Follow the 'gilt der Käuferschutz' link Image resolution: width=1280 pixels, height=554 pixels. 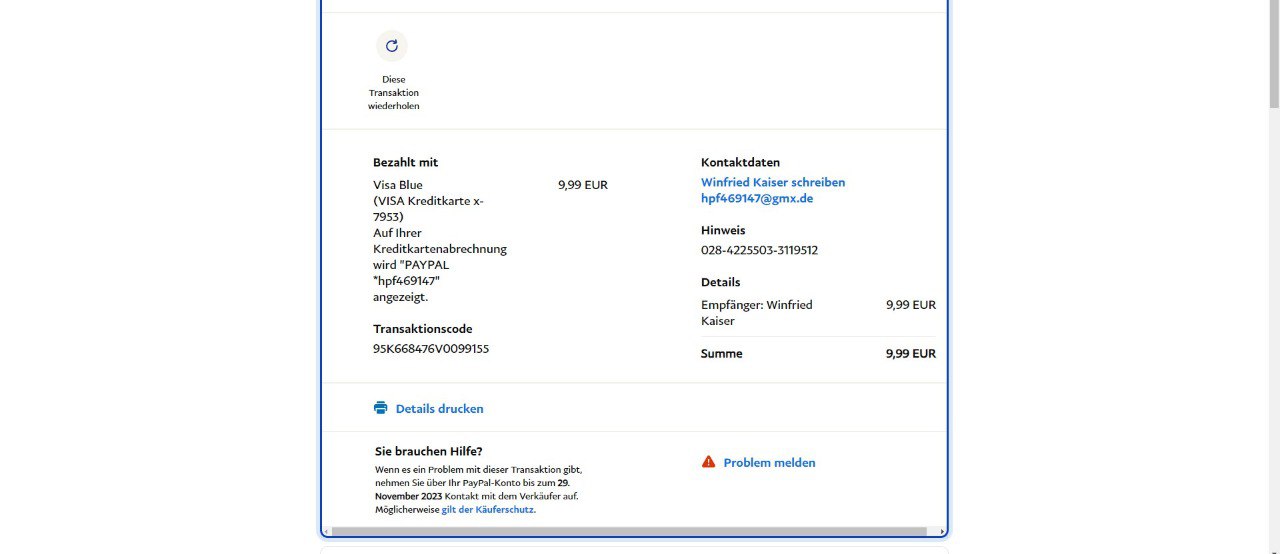[x=488, y=509]
